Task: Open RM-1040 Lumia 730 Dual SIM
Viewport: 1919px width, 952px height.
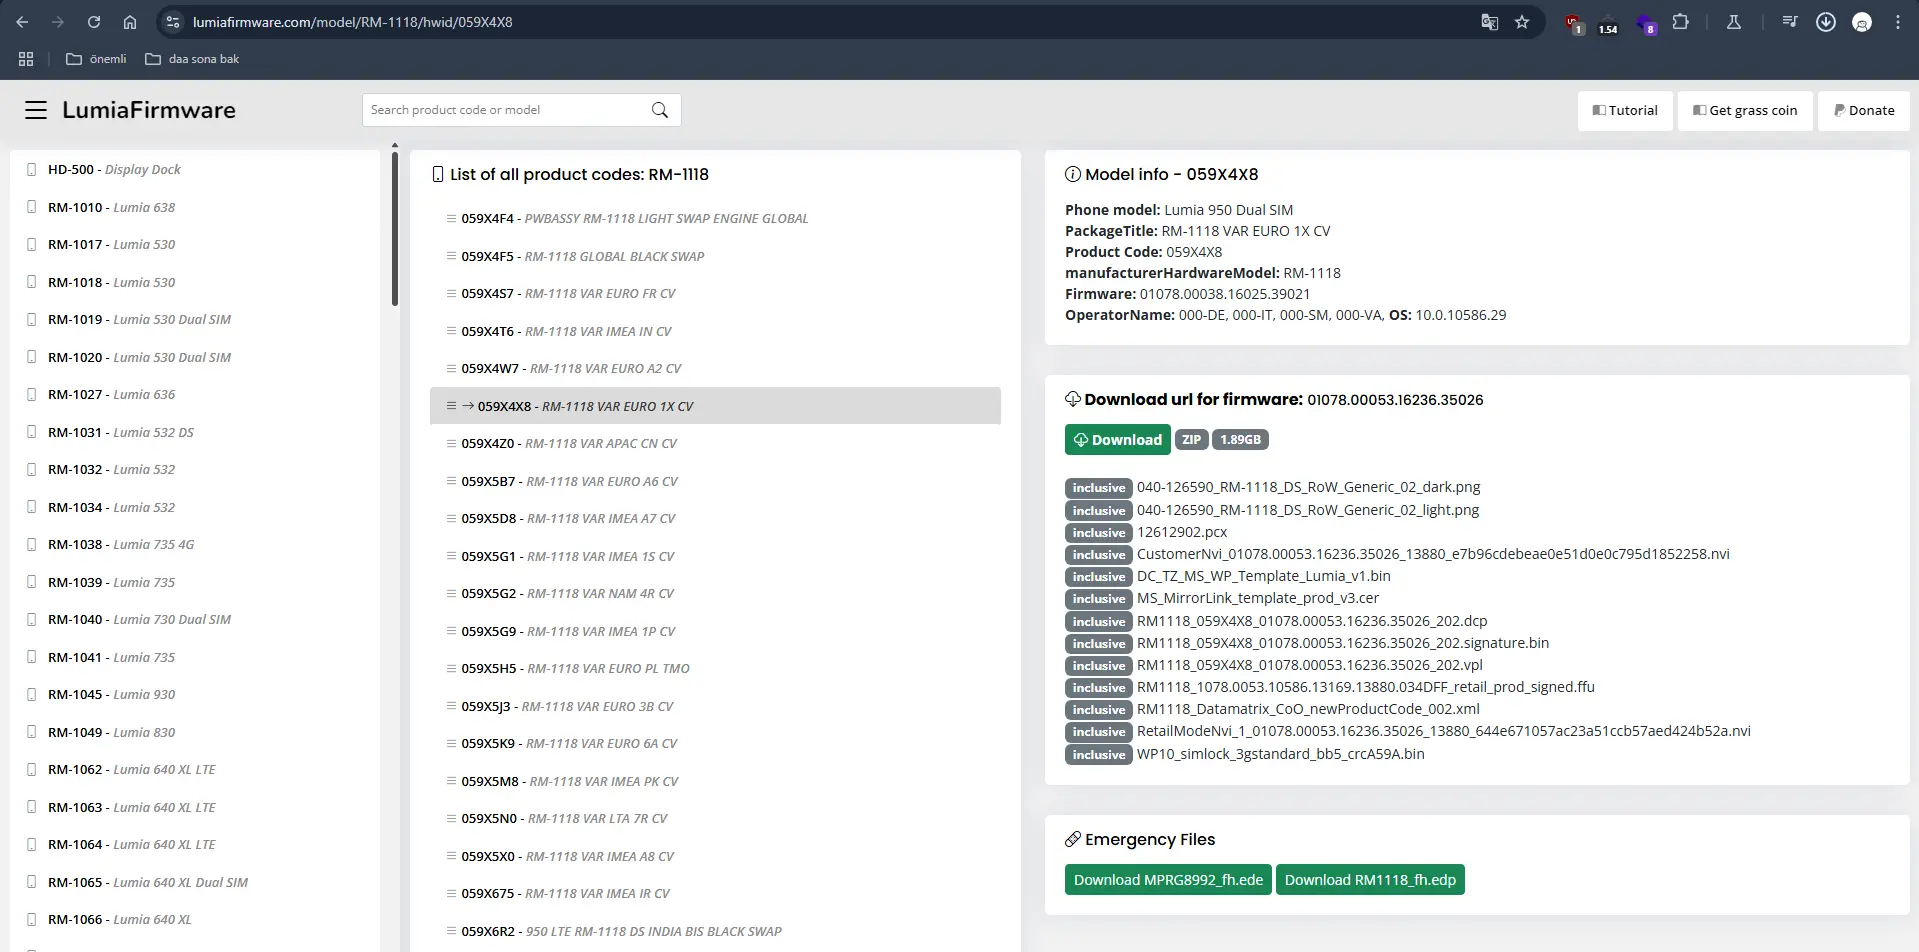Action: [x=139, y=620]
